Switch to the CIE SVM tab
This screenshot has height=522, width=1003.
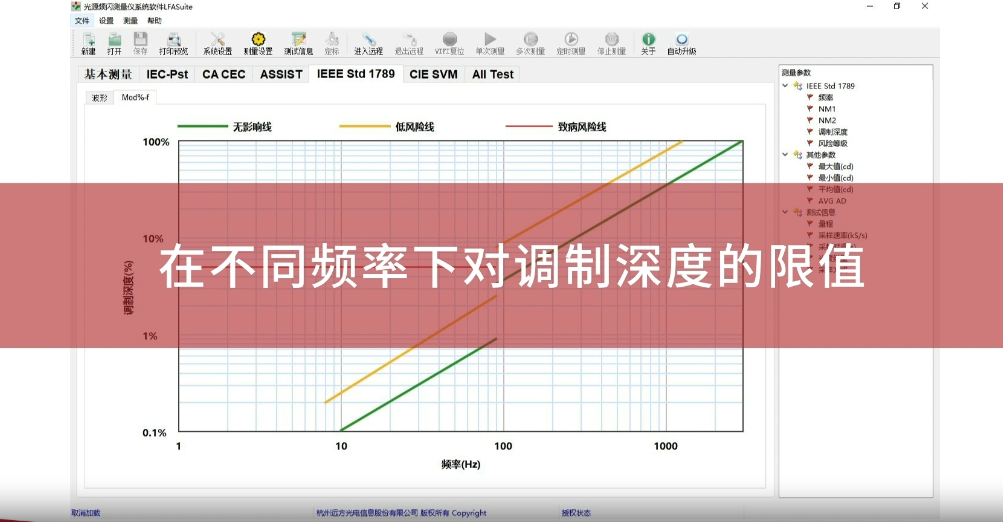(x=433, y=74)
